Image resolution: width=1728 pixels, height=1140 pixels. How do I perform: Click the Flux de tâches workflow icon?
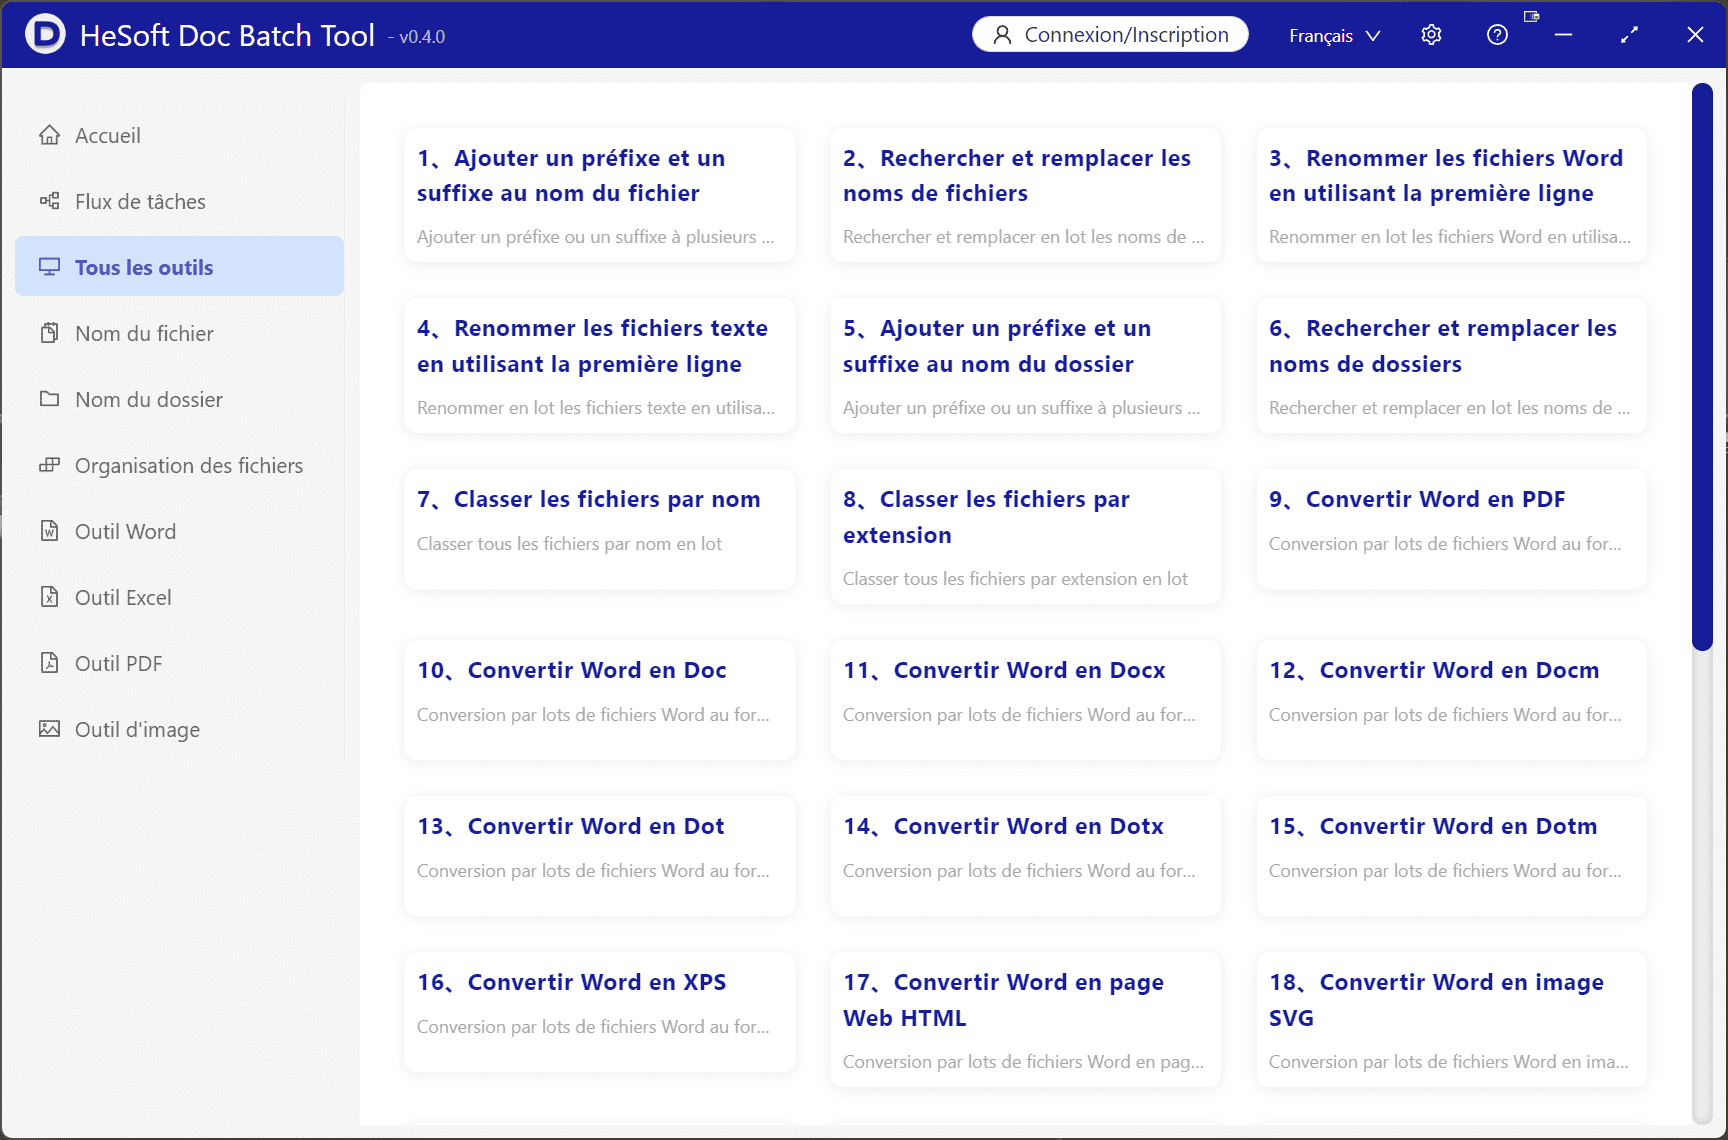[49, 201]
